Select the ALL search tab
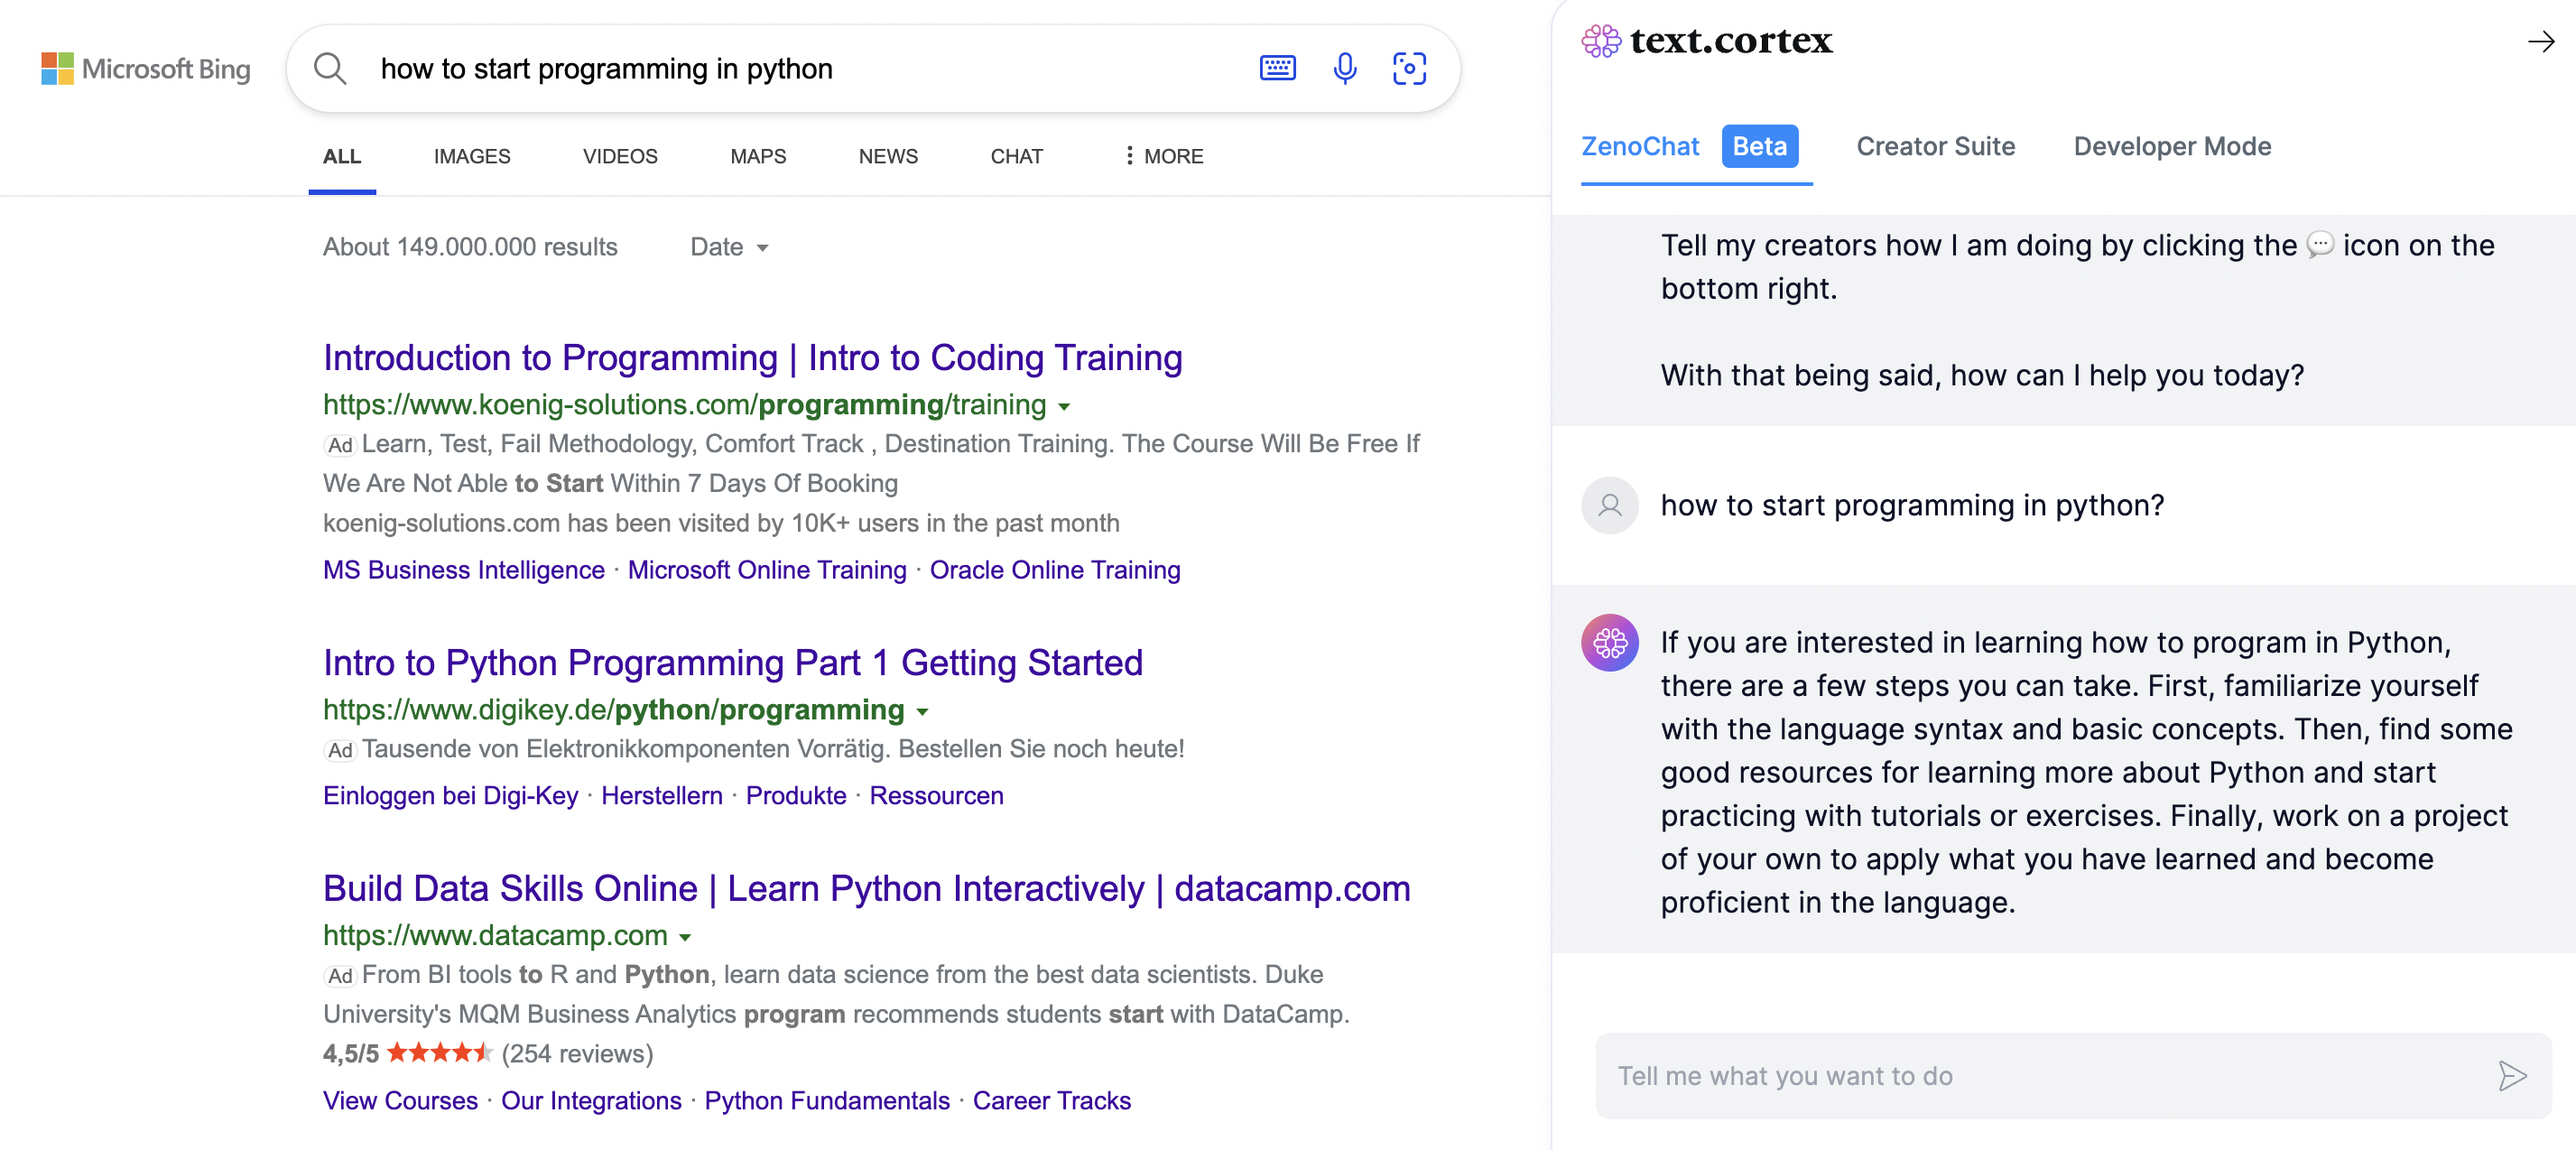The image size is (2576, 1150). click(x=342, y=156)
